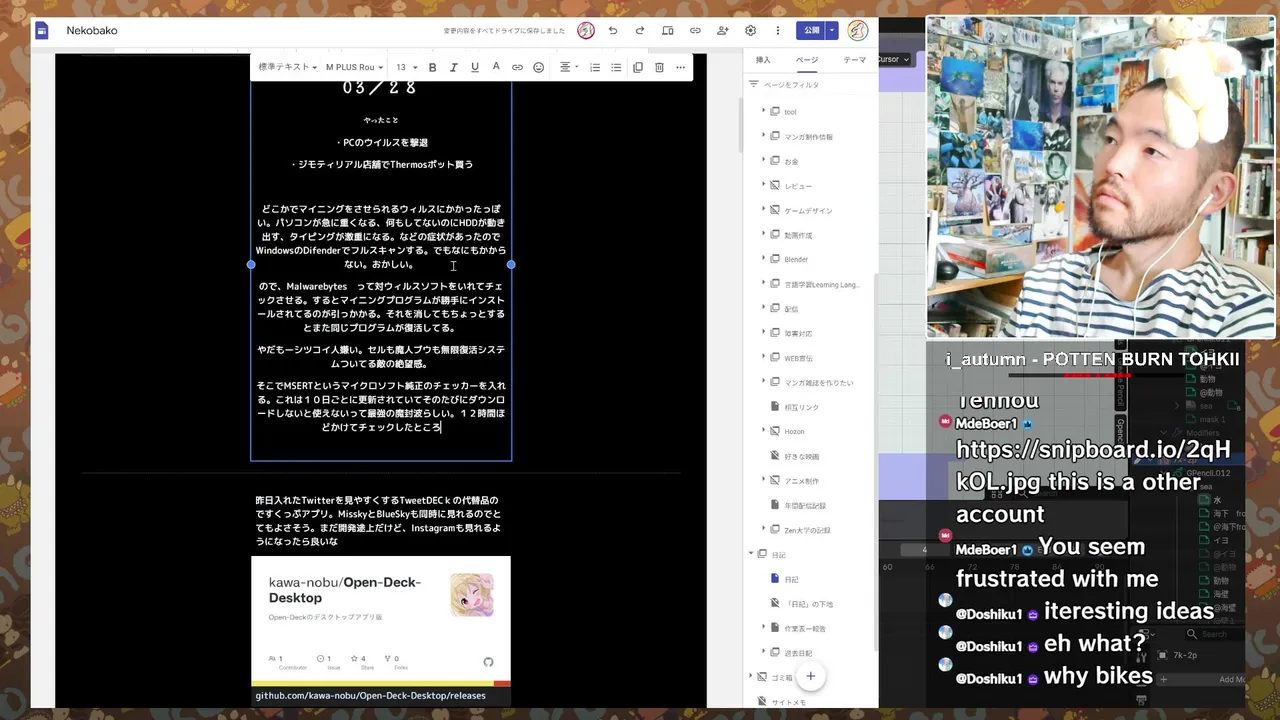Select the Zen大学の記録 page
This screenshot has height=720, width=1280.
point(807,530)
